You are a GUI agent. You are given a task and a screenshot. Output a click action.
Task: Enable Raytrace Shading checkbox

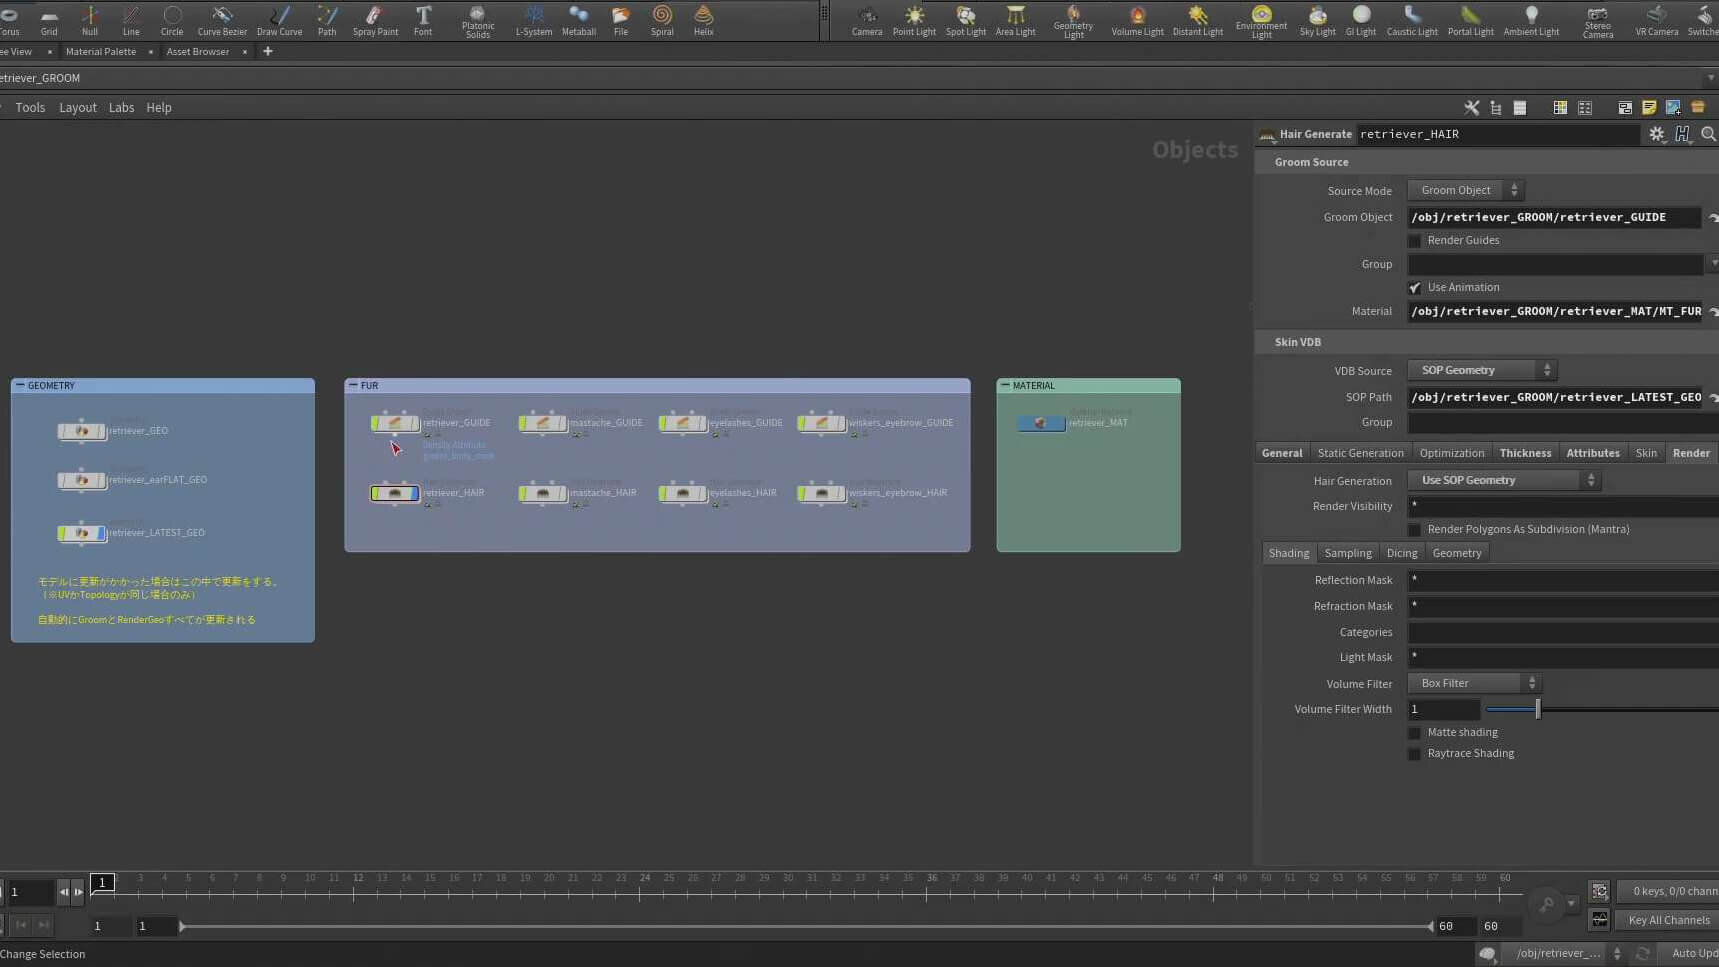tap(1414, 754)
